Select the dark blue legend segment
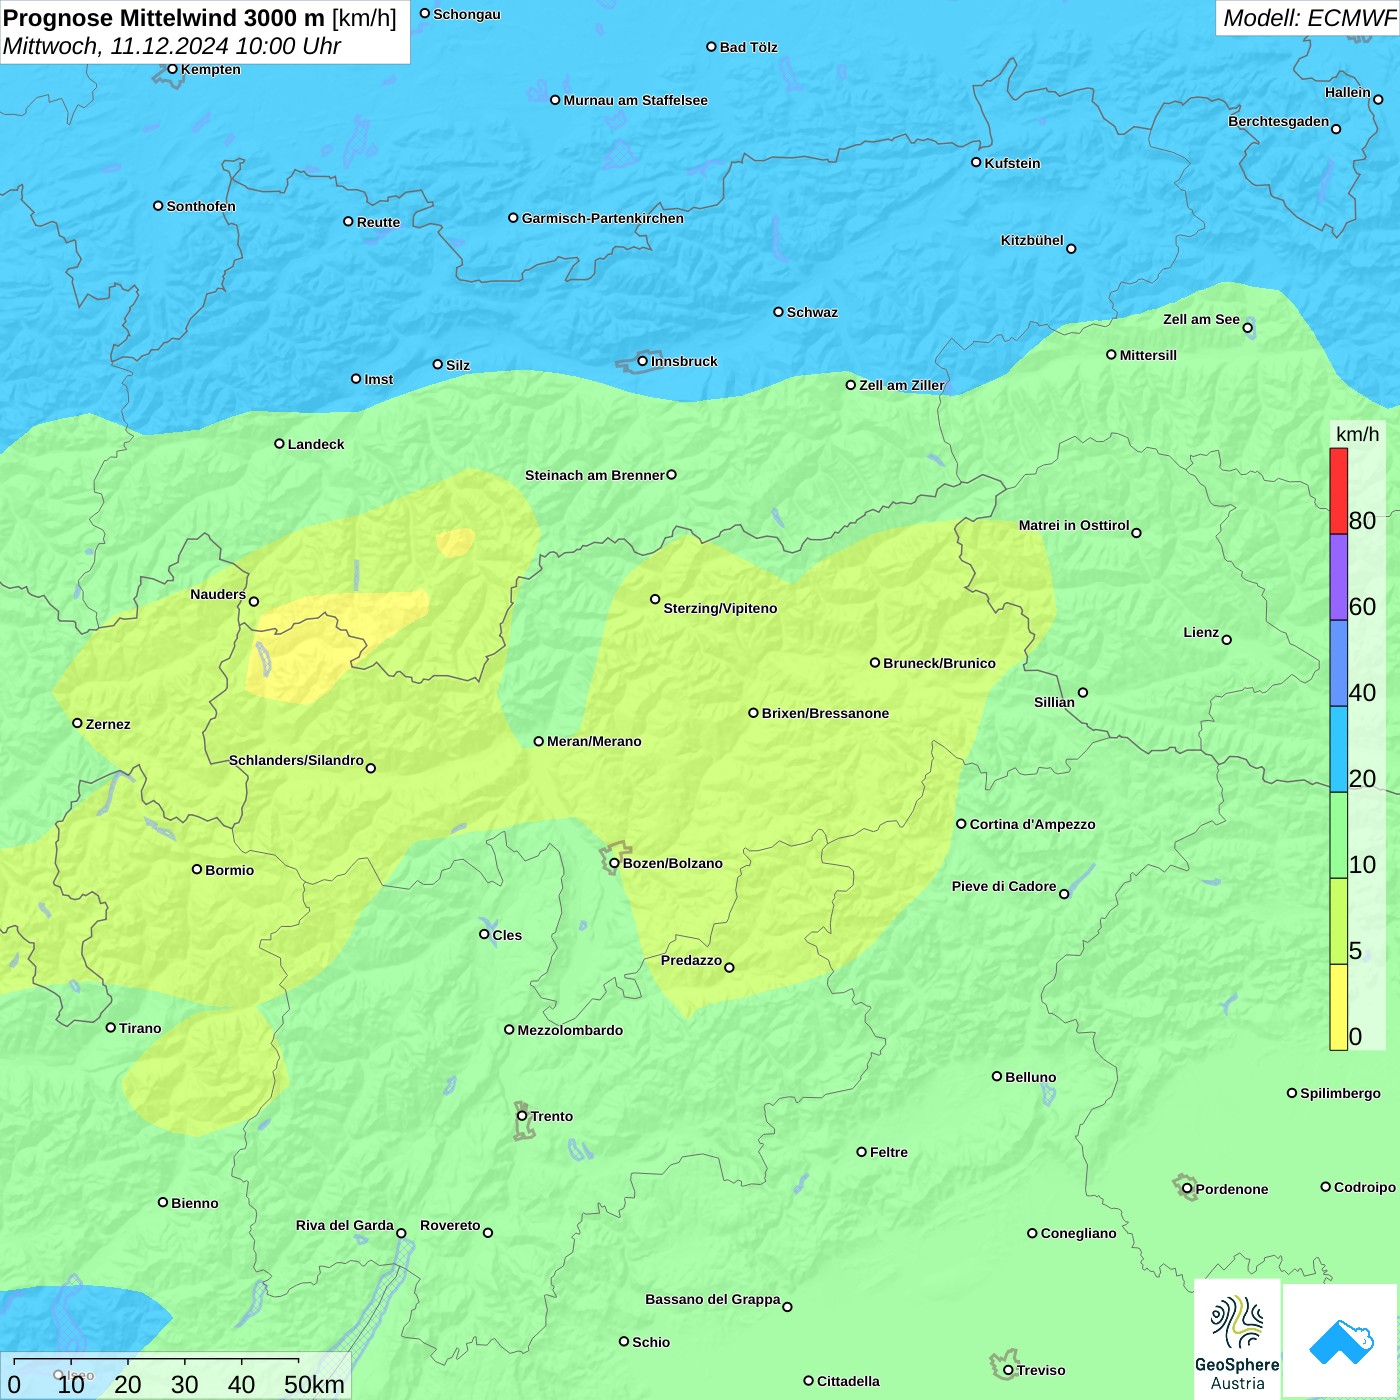The image size is (1400, 1400). (x=1338, y=663)
